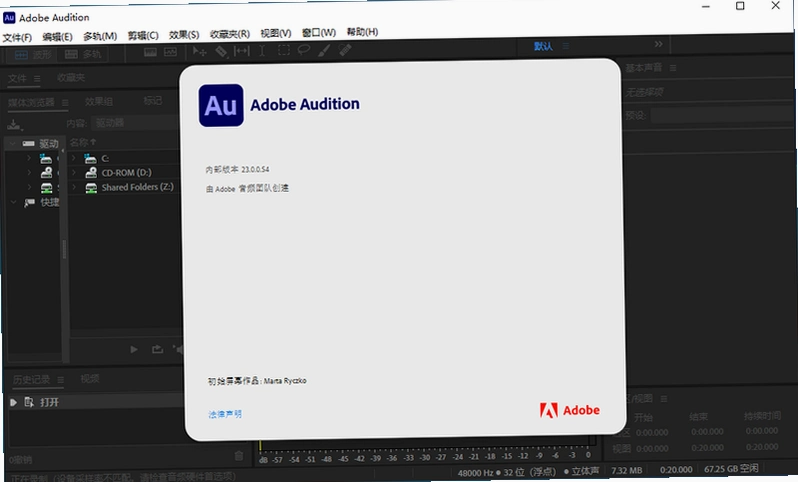Switch to the 效果组 tab
Image resolution: width=798 pixels, height=482 pixels.
coord(99,101)
